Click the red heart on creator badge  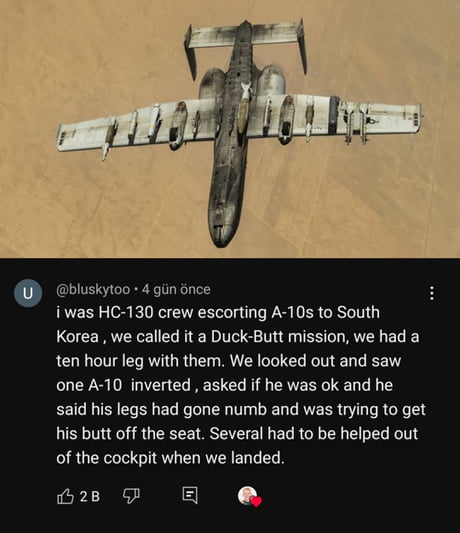click(256, 501)
